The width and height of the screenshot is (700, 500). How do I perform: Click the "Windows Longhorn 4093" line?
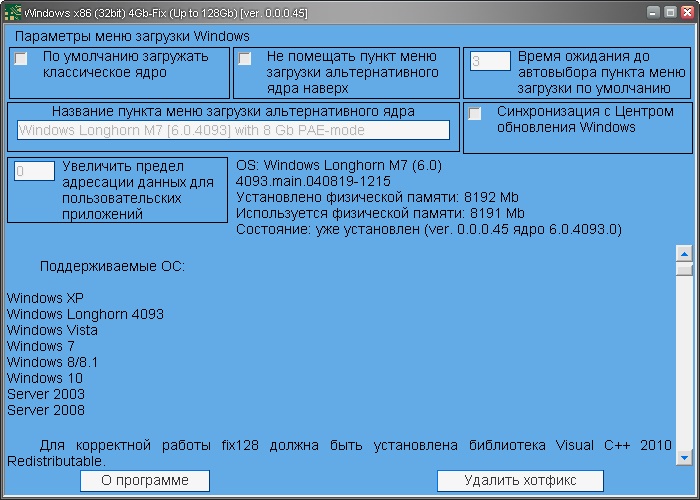85,314
